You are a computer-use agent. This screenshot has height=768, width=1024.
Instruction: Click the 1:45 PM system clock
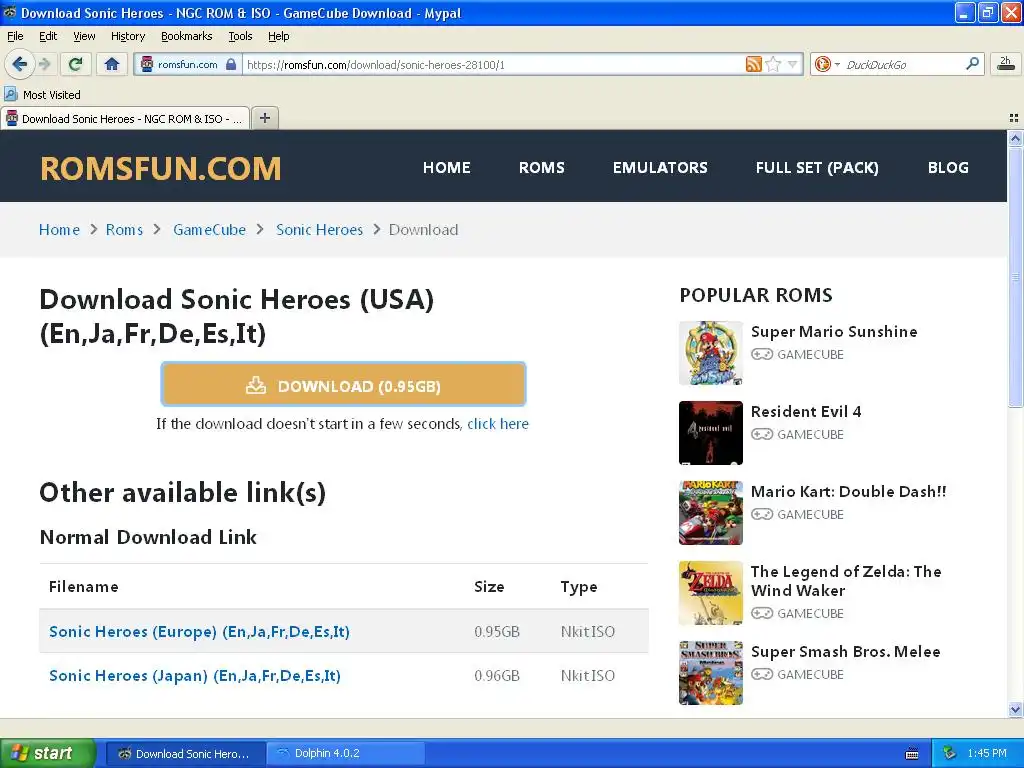(987, 753)
